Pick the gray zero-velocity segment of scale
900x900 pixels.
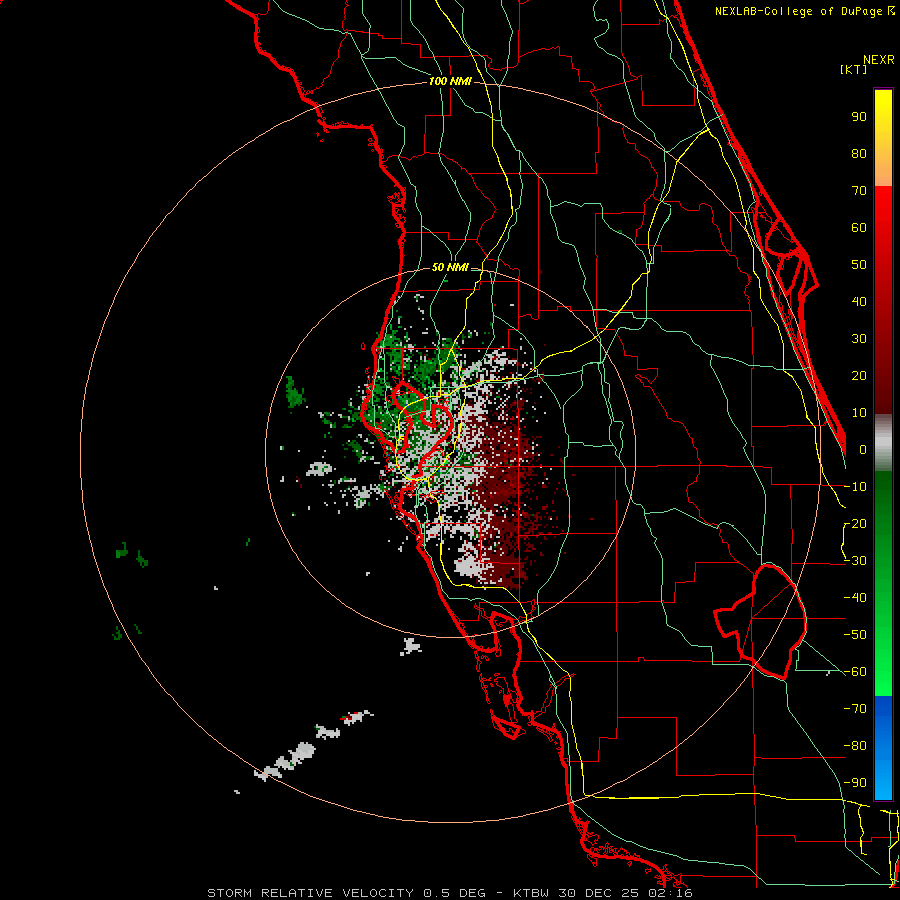point(883,443)
